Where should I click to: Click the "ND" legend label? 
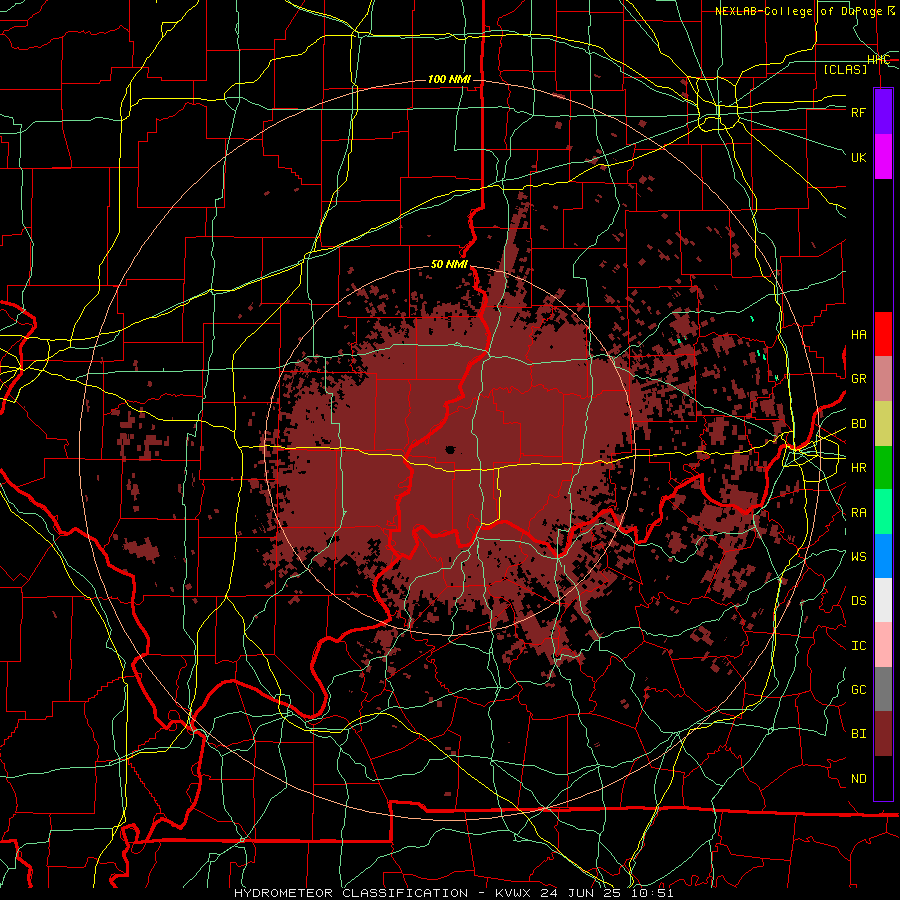[x=858, y=779]
